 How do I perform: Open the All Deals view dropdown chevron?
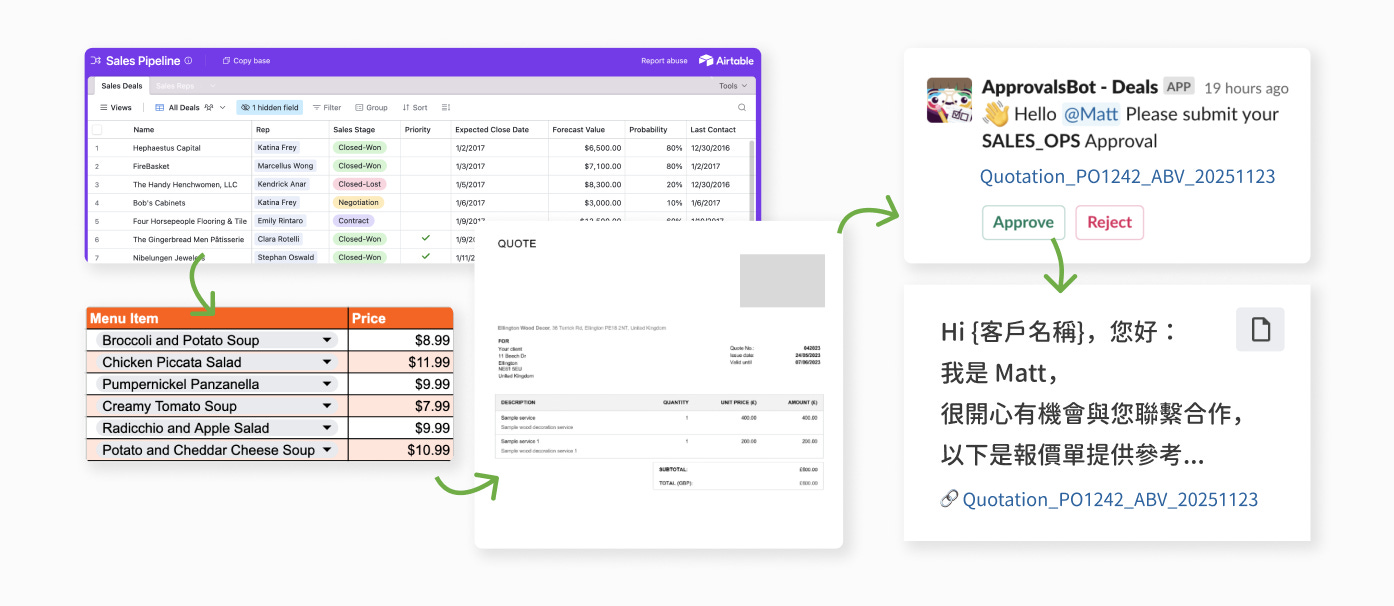[222, 107]
